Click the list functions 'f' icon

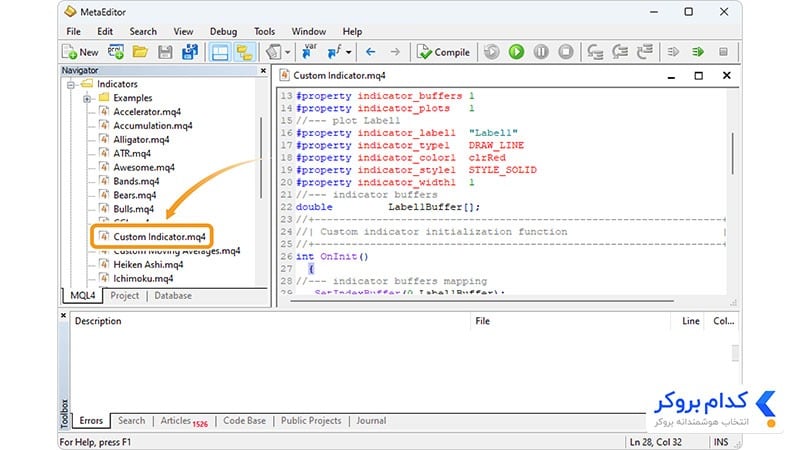pyautogui.click(x=335, y=52)
